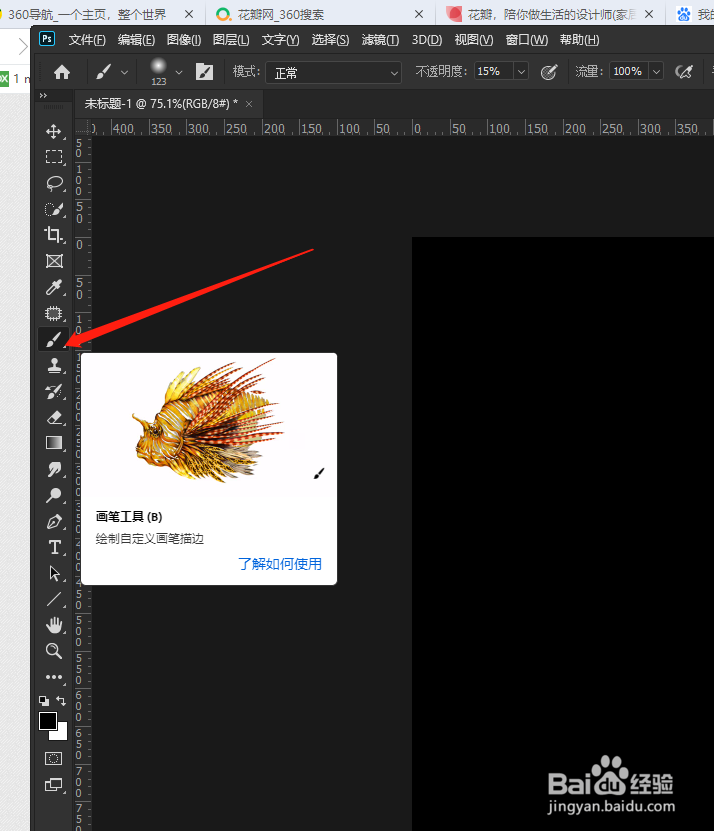Click the background color swatch
Screen dimensions: 714x831
click(61, 734)
